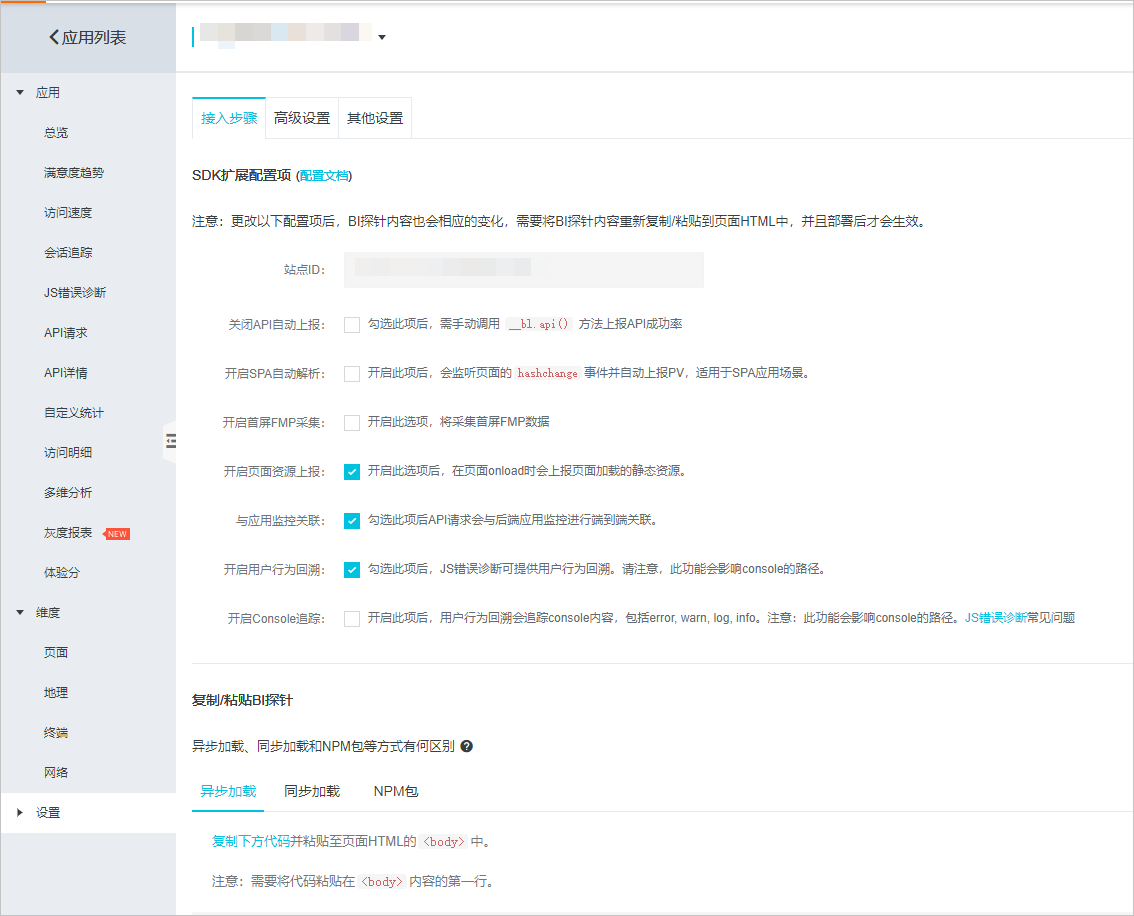1134x916 pixels.
Task: Open 自定义统计 in the sidebar
Action: [x=74, y=413]
